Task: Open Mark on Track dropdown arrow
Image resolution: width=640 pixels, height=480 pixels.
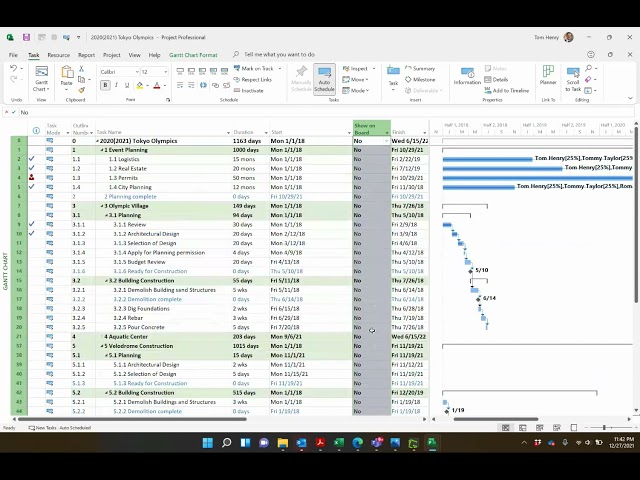Action: 280,68
